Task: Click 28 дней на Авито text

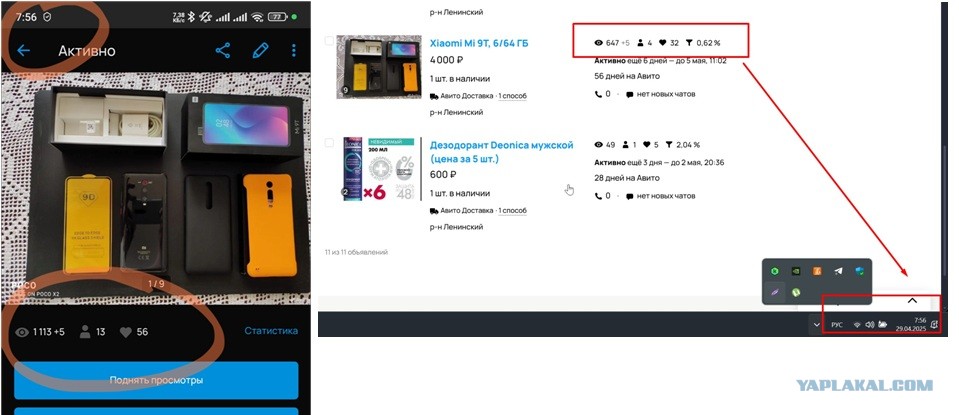Action: tap(627, 178)
